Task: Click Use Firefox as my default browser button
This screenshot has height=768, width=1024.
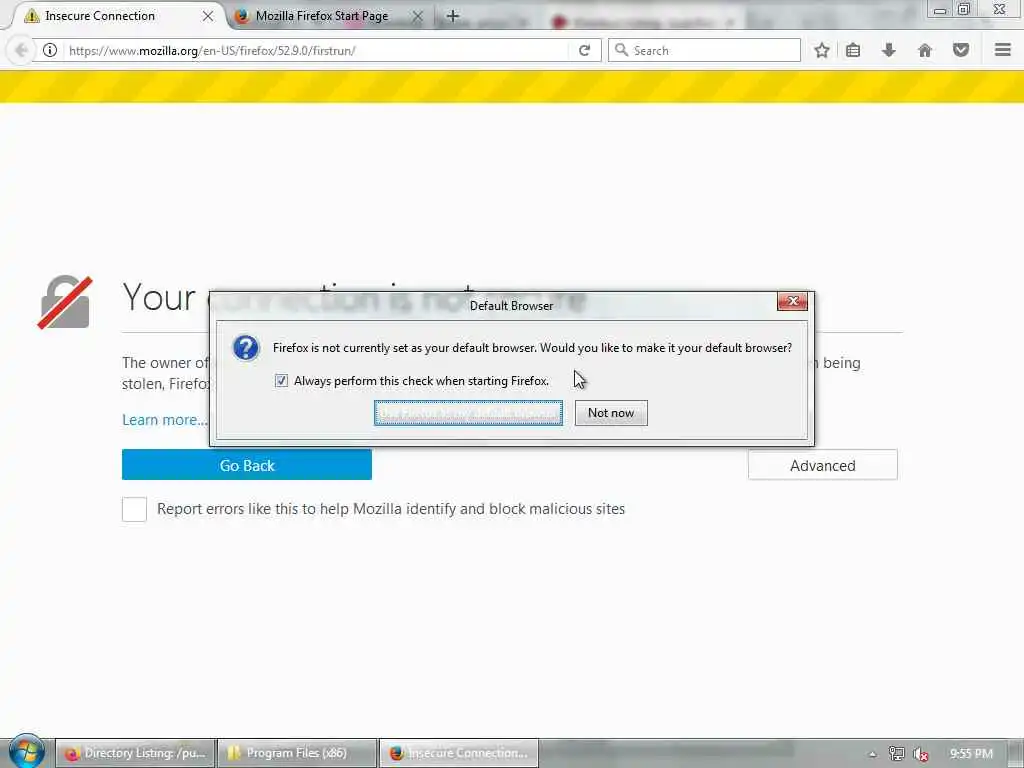Action: coord(468,413)
